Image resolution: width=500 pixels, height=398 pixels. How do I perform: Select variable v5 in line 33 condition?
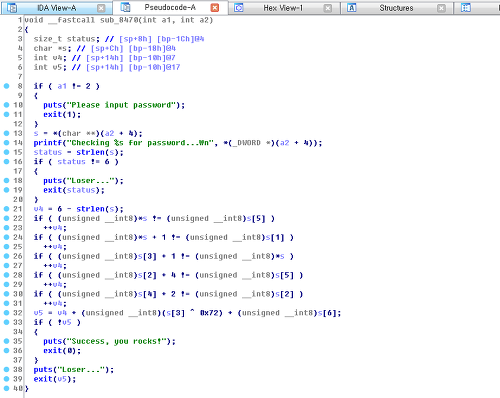[67, 322]
